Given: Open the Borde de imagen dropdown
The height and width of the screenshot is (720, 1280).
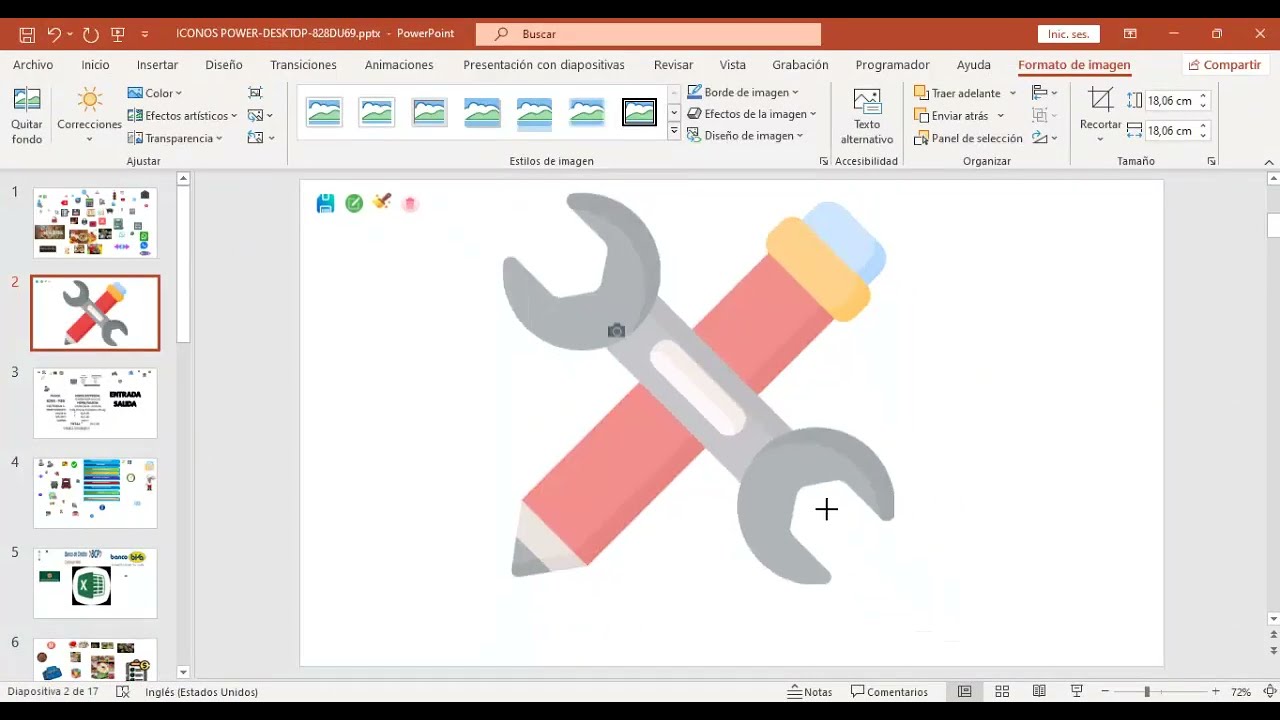Looking at the screenshot, I should coord(743,92).
